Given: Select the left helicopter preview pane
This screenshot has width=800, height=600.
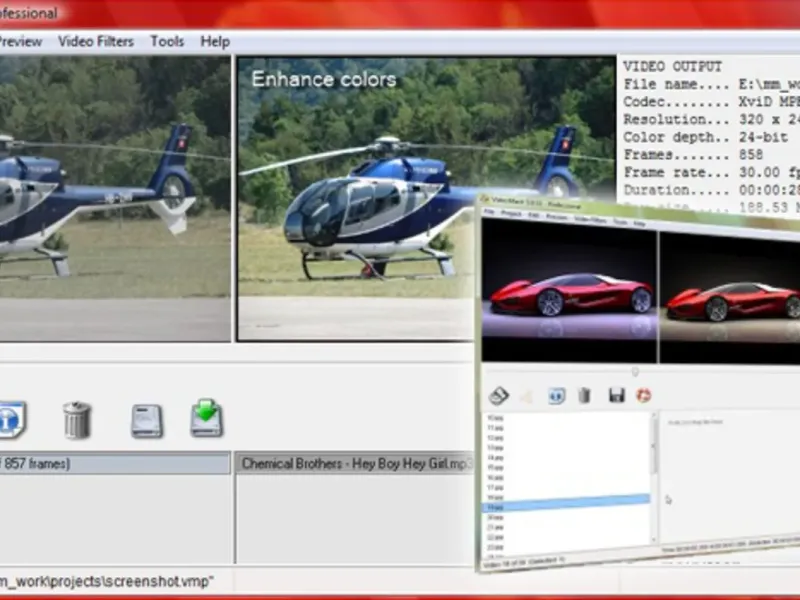Looking at the screenshot, I should click(x=115, y=198).
